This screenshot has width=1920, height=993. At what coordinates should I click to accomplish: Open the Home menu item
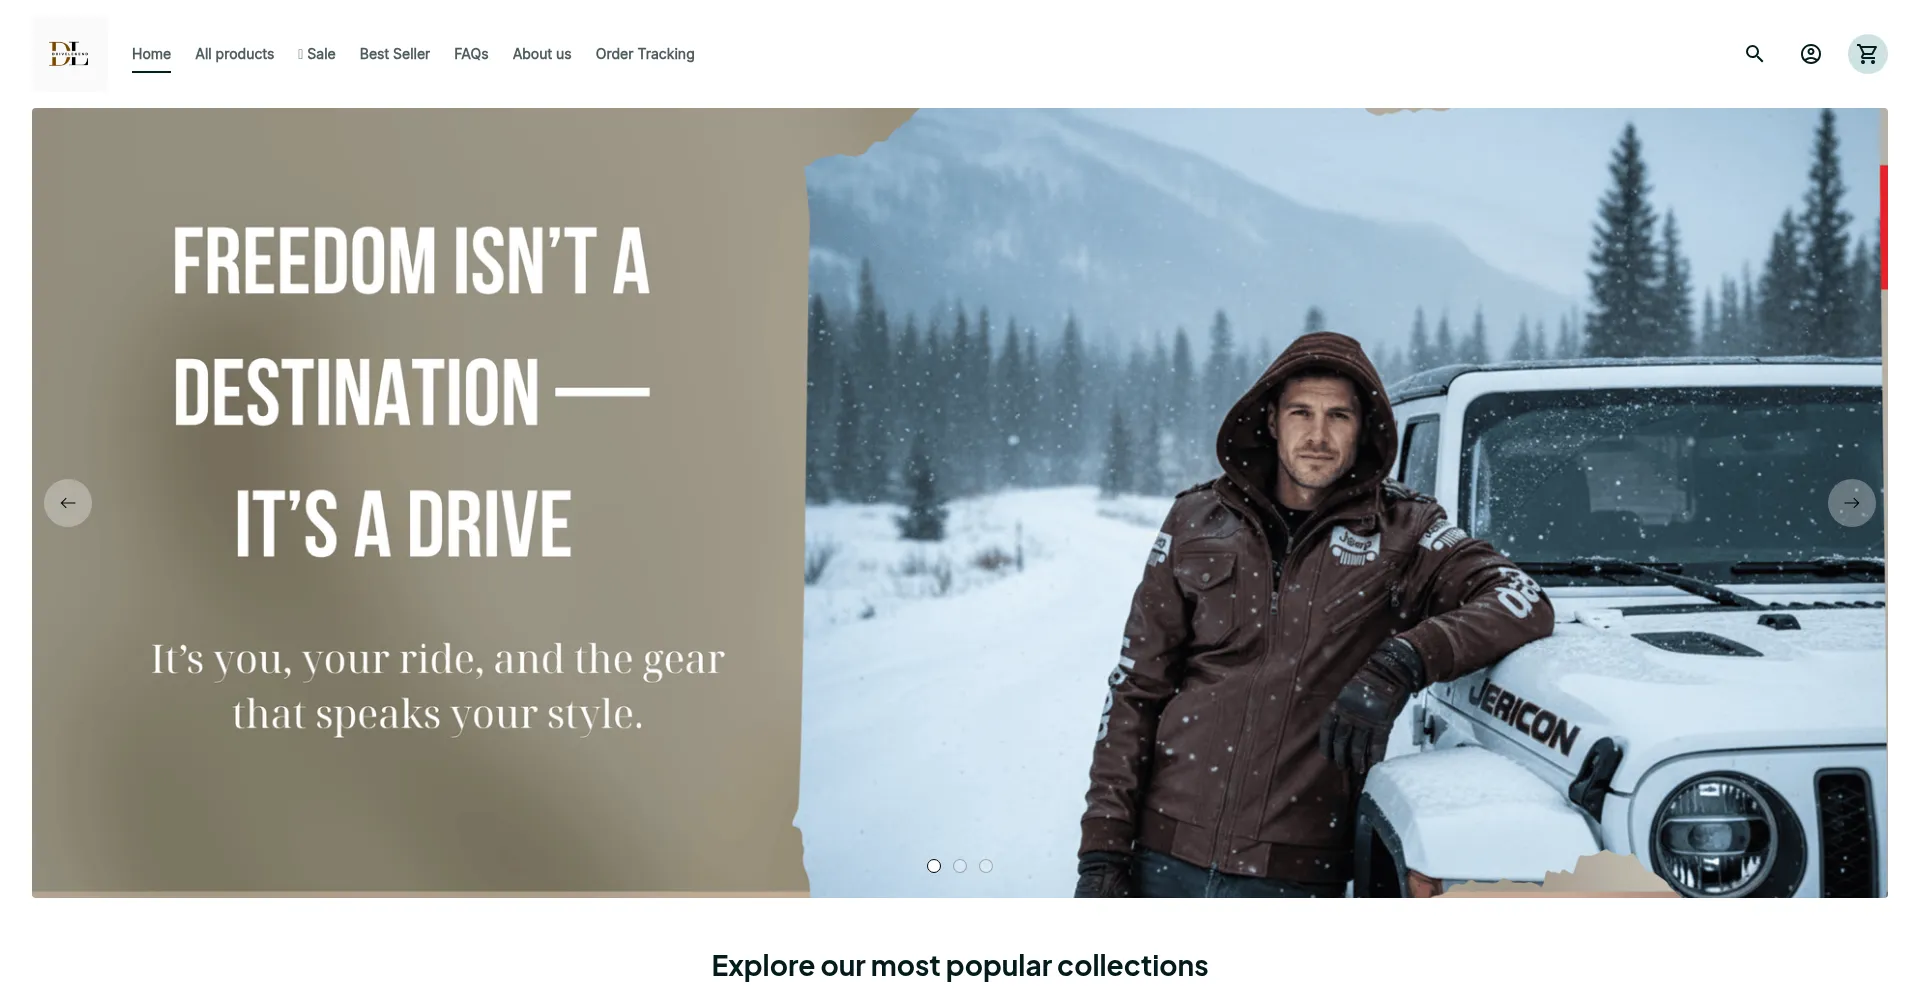point(151,54)
